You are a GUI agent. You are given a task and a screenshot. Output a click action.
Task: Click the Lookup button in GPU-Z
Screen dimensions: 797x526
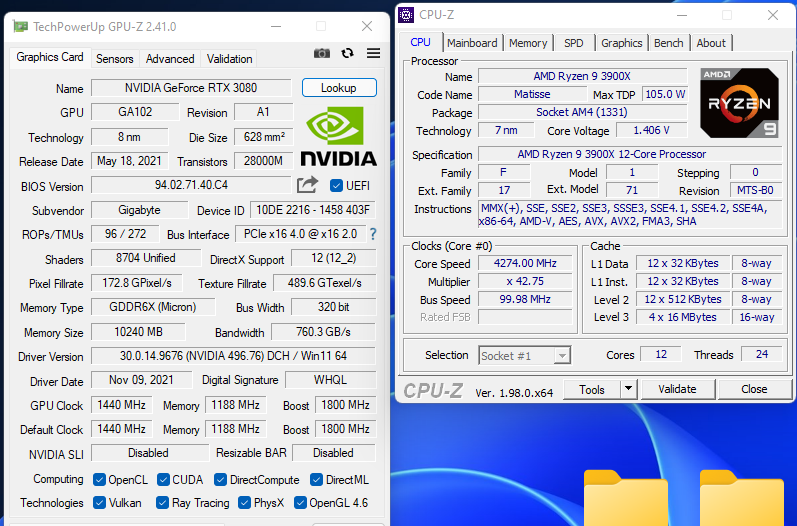pyautogui.click(x=339, y=88)
